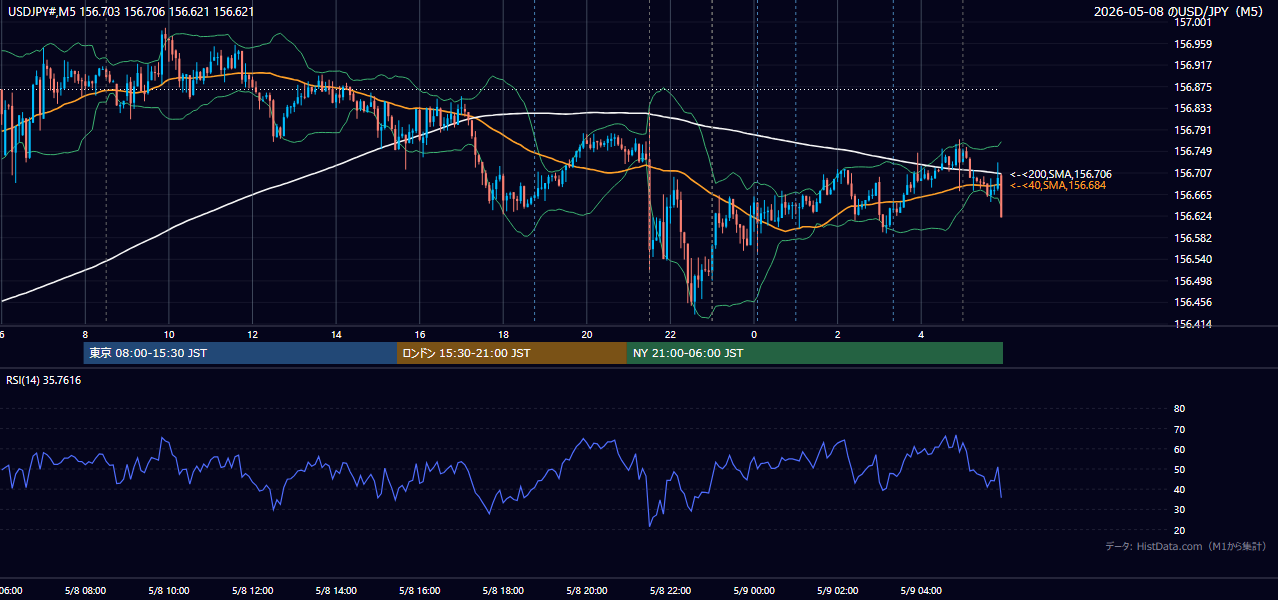
Task: Click hour tick 10 under price chart
Action: [x=169, y=335]
